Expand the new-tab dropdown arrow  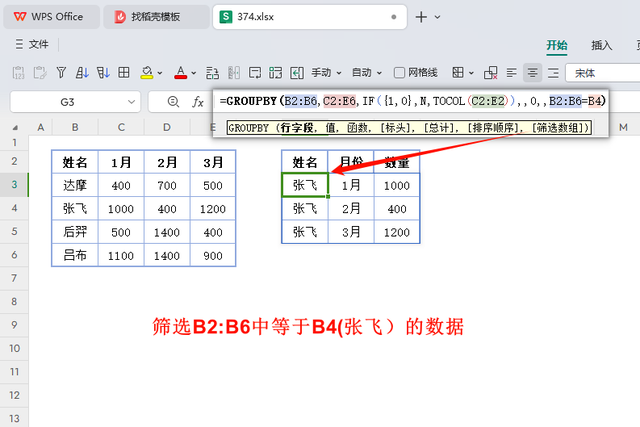click(x=438, y=17)
